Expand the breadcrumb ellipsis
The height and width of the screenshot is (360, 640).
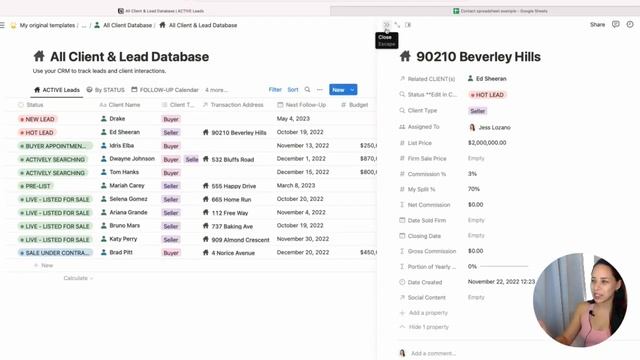point(84,25)
